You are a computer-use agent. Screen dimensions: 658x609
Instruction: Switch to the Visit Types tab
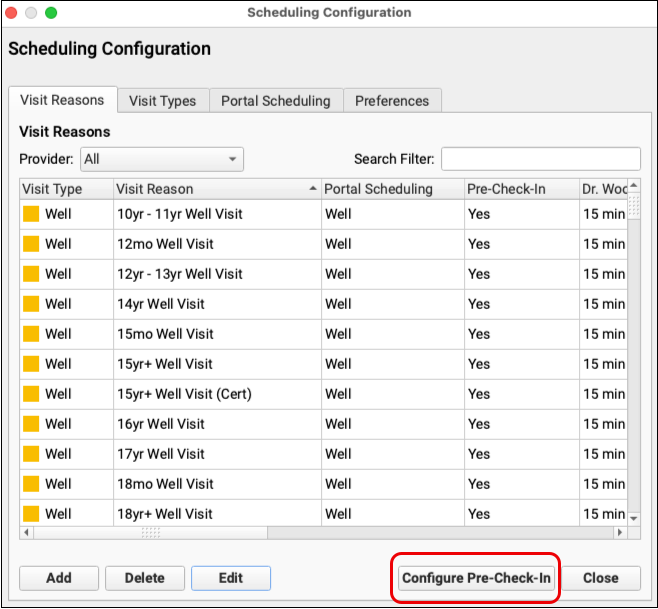163,101
